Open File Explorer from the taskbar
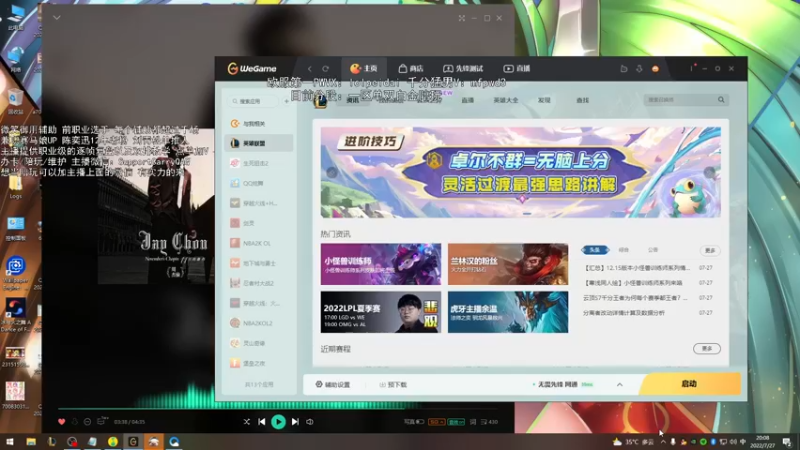This screenshot has width=800, height=450. point(31,442)
